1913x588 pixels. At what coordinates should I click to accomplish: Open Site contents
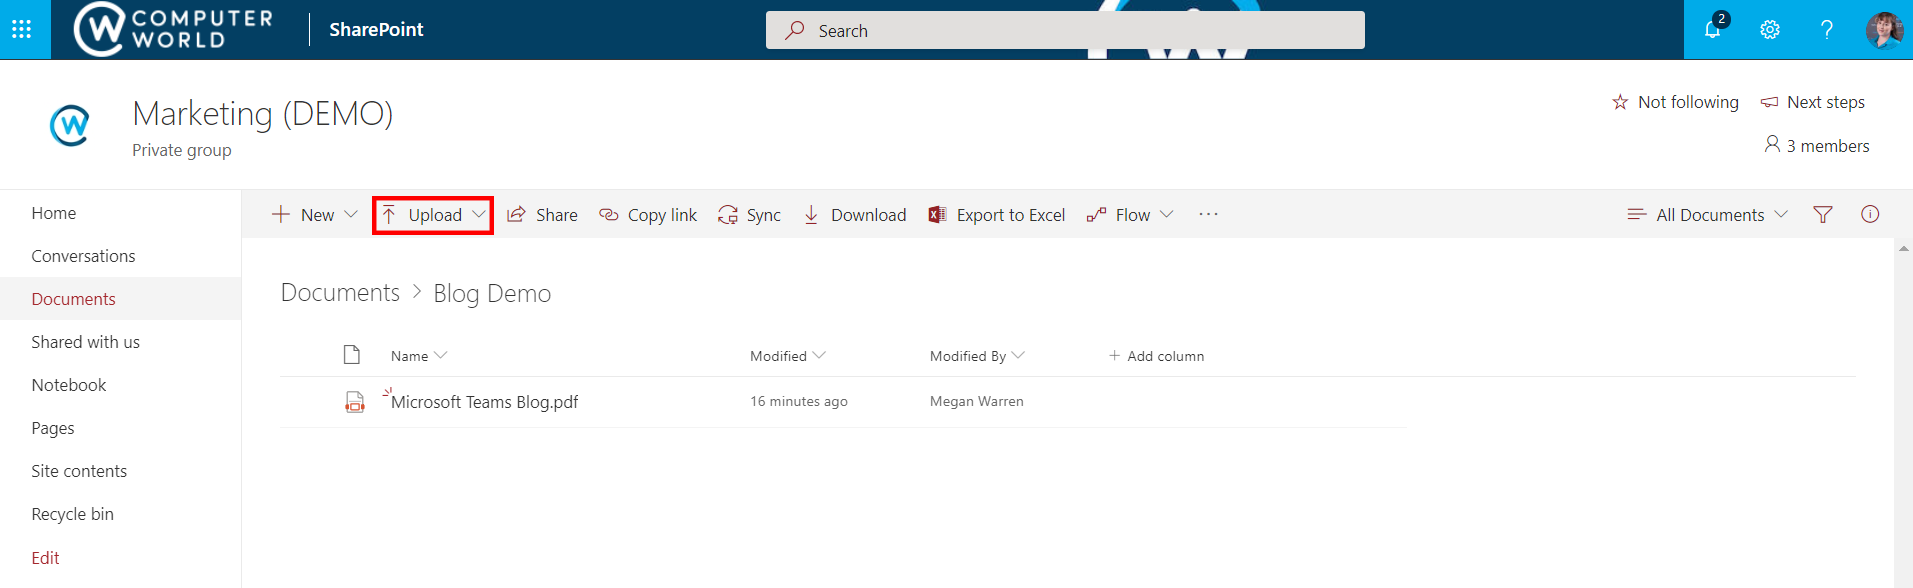pyautogui.click(x=79, y=471)
